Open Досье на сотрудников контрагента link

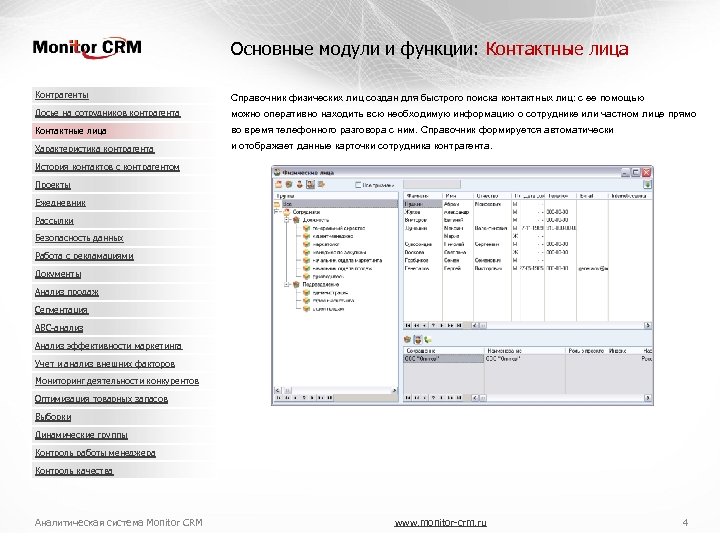[108, 112]
